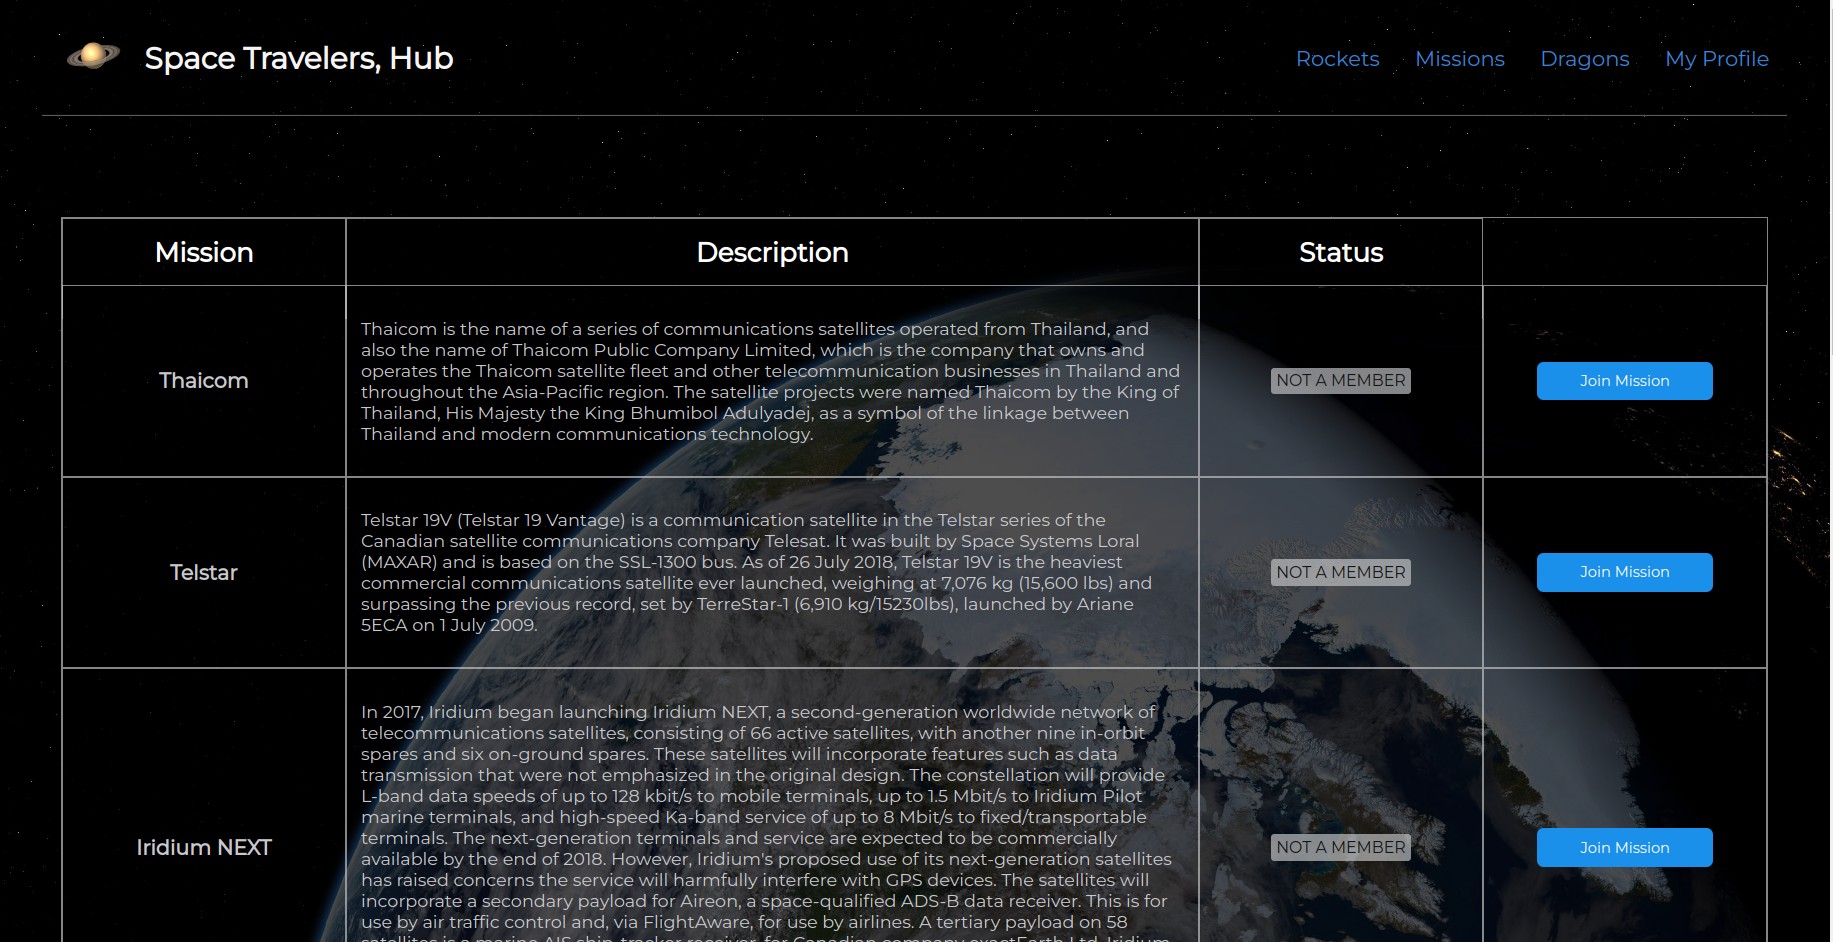Join the Iridium NEXT mission

(x=1624, y=847)
